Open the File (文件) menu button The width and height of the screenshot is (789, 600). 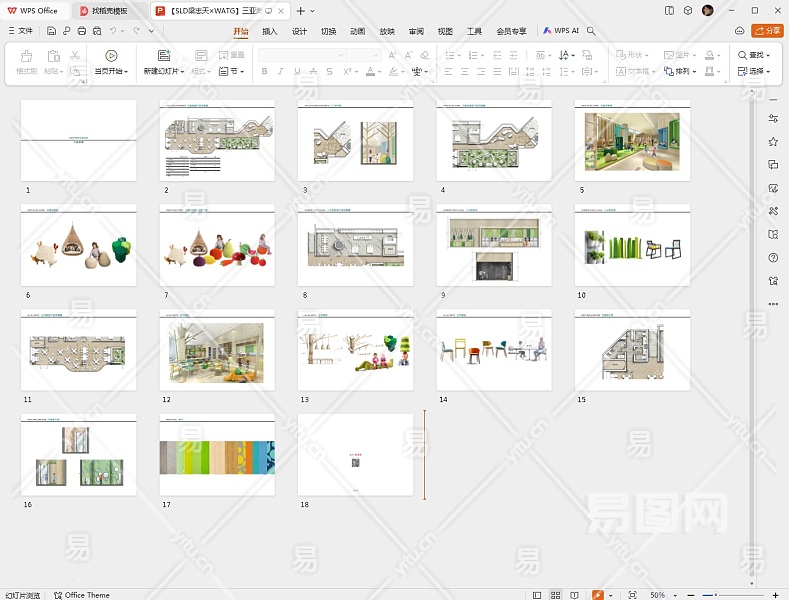coord(20,31)
